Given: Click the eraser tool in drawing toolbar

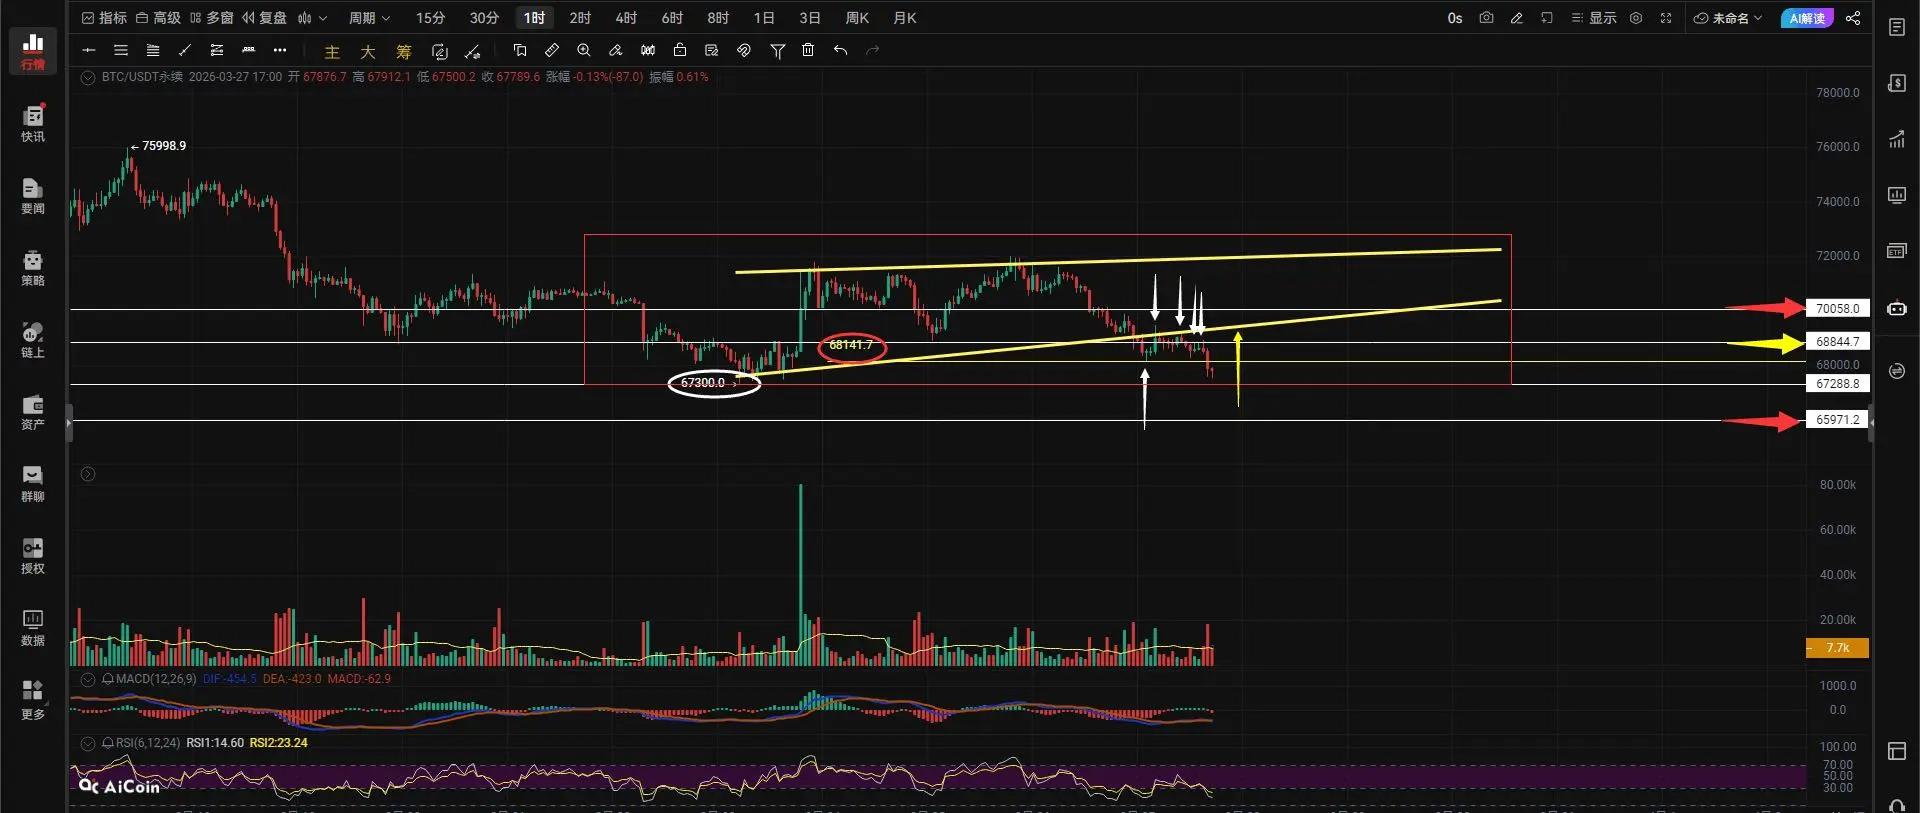Looking at the screenshot, I should (x=616, y=50).
